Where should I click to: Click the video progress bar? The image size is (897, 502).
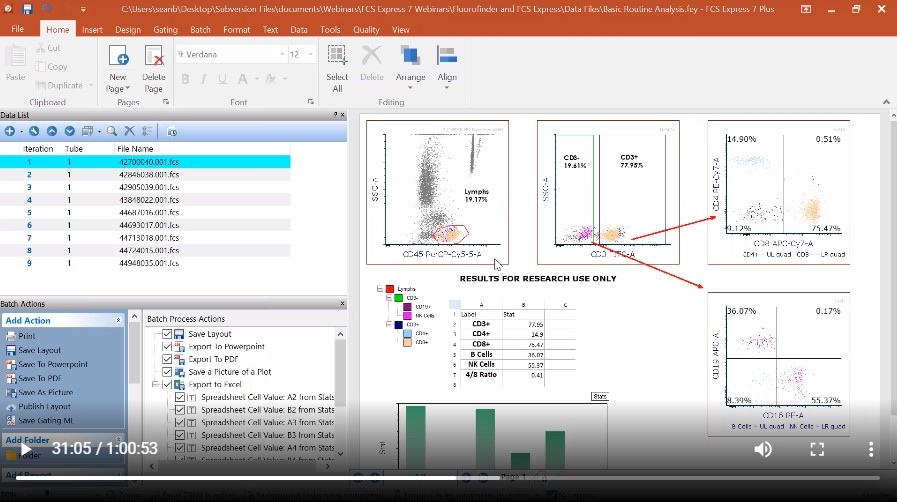[448, 477]
